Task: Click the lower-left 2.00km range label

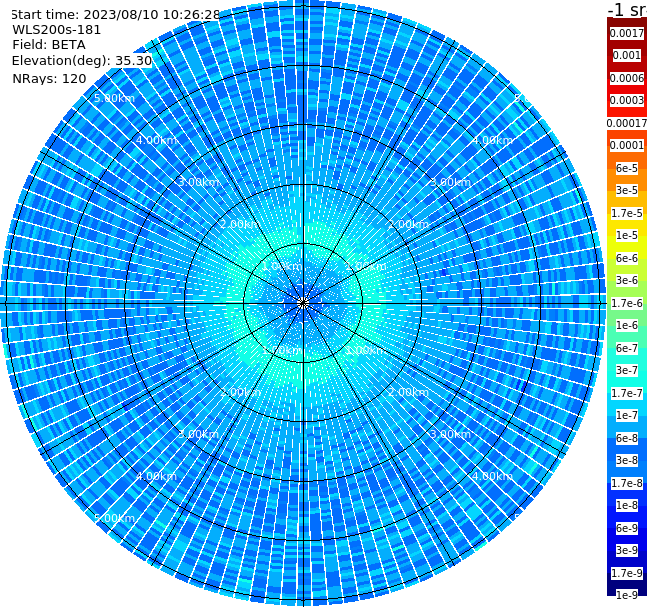Action: tap(241, 392)
